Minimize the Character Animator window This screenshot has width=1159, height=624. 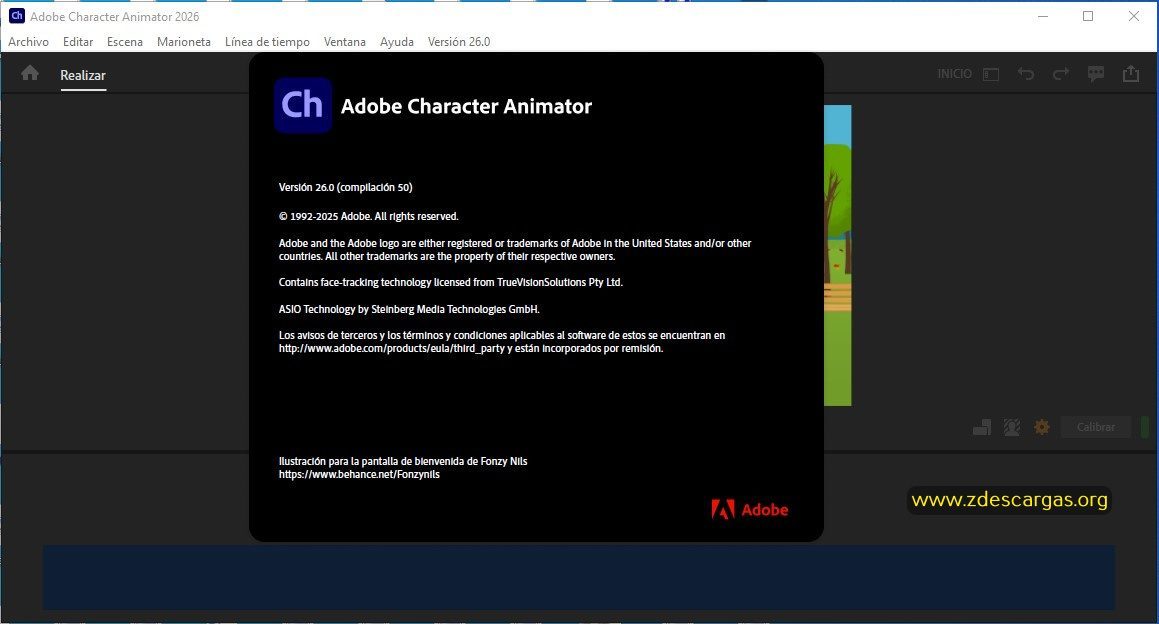pyautogui.click(x=1043, y=16)
